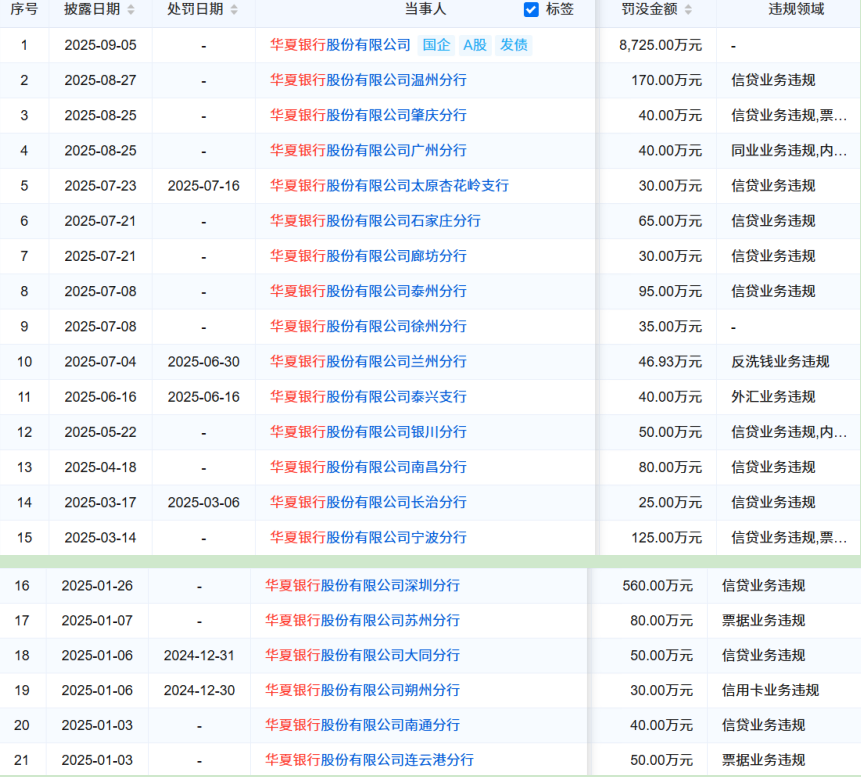The width and height of the screenshot is (861, 777).
Task: Open the 兰州分行 party link
Action: click(368, 361)
